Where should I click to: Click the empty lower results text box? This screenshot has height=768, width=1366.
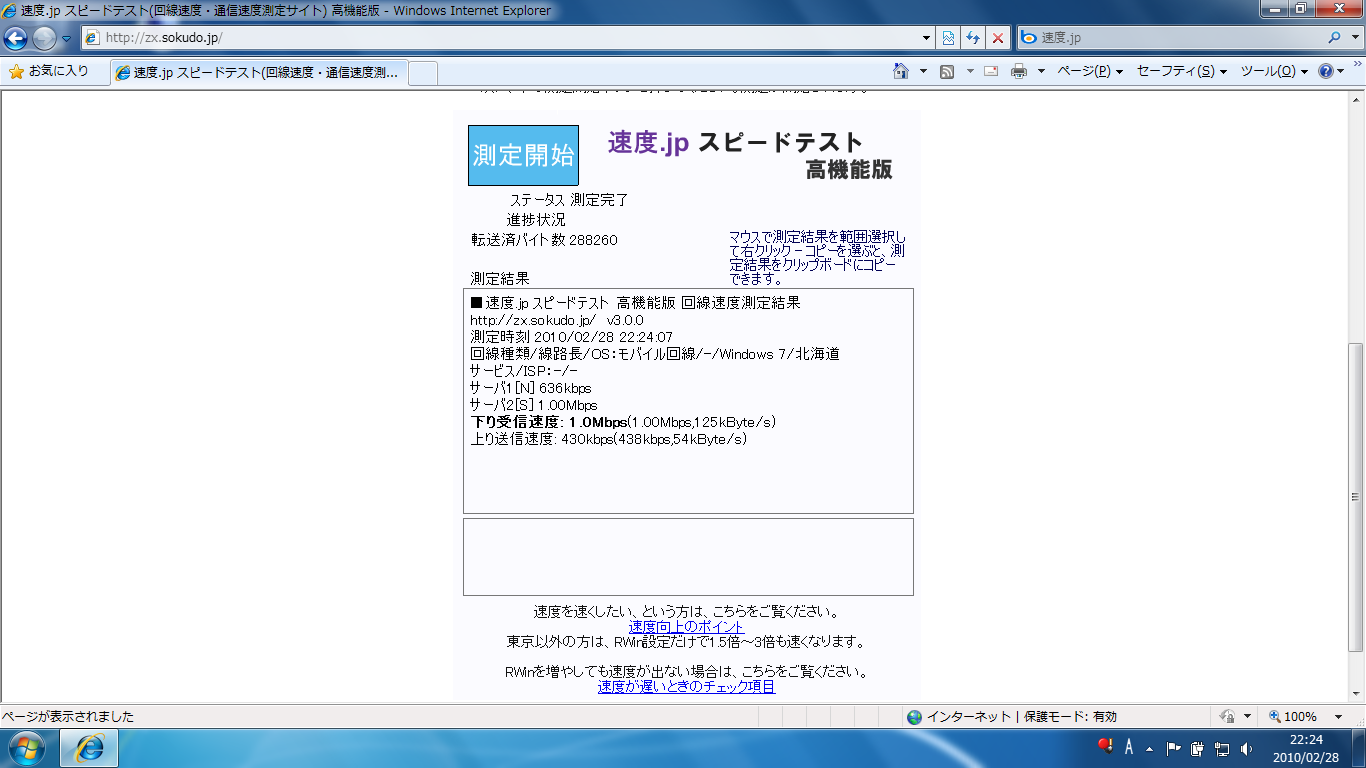point(688,557)
